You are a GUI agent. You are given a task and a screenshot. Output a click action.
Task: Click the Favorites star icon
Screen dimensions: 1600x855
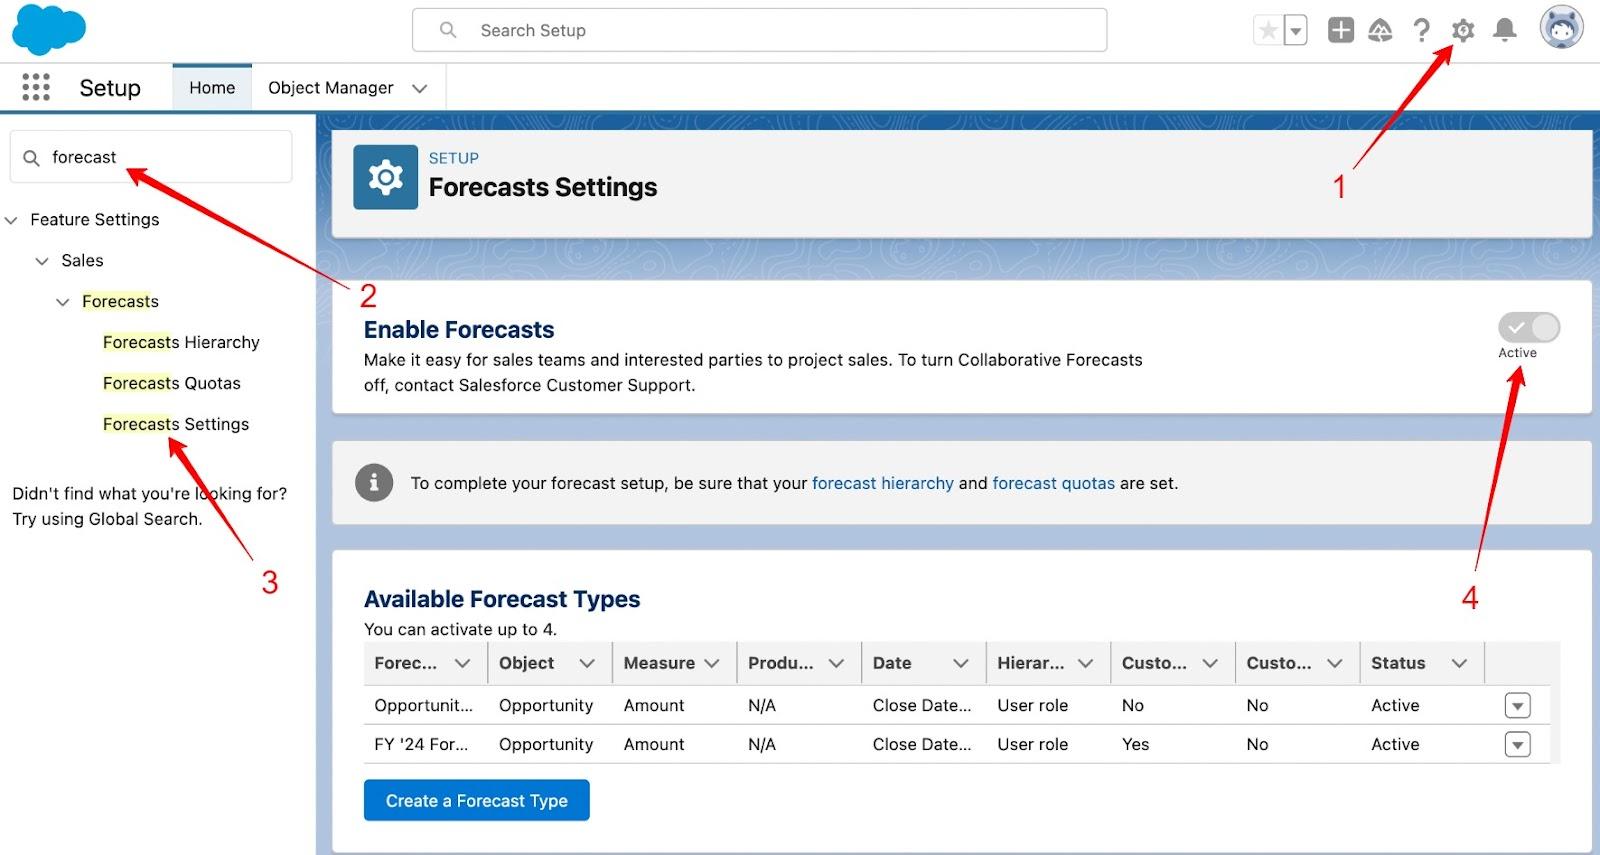(x=1268, y=31)
